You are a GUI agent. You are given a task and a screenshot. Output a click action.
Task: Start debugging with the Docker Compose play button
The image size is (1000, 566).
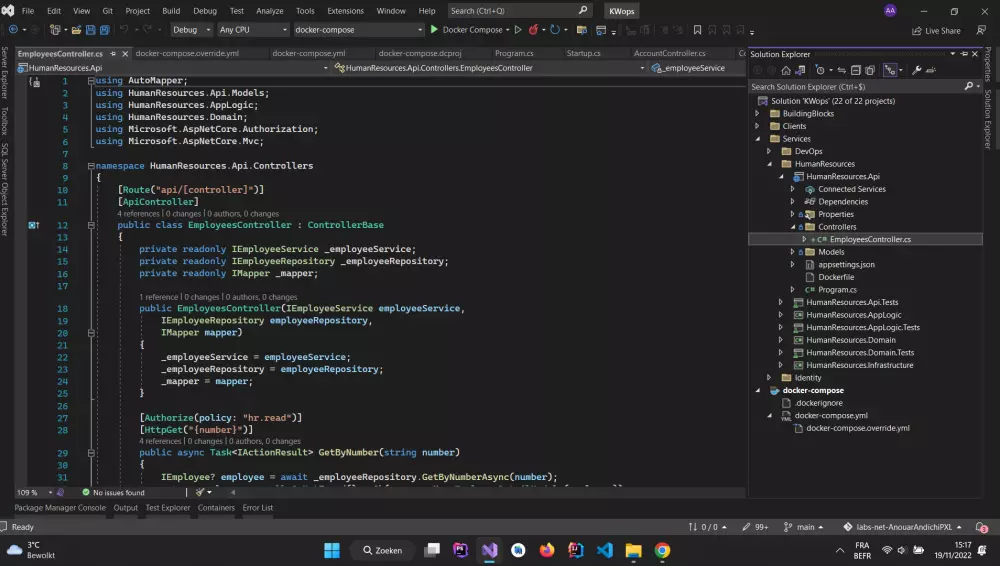pyautogui.click(x=435, y=30)
